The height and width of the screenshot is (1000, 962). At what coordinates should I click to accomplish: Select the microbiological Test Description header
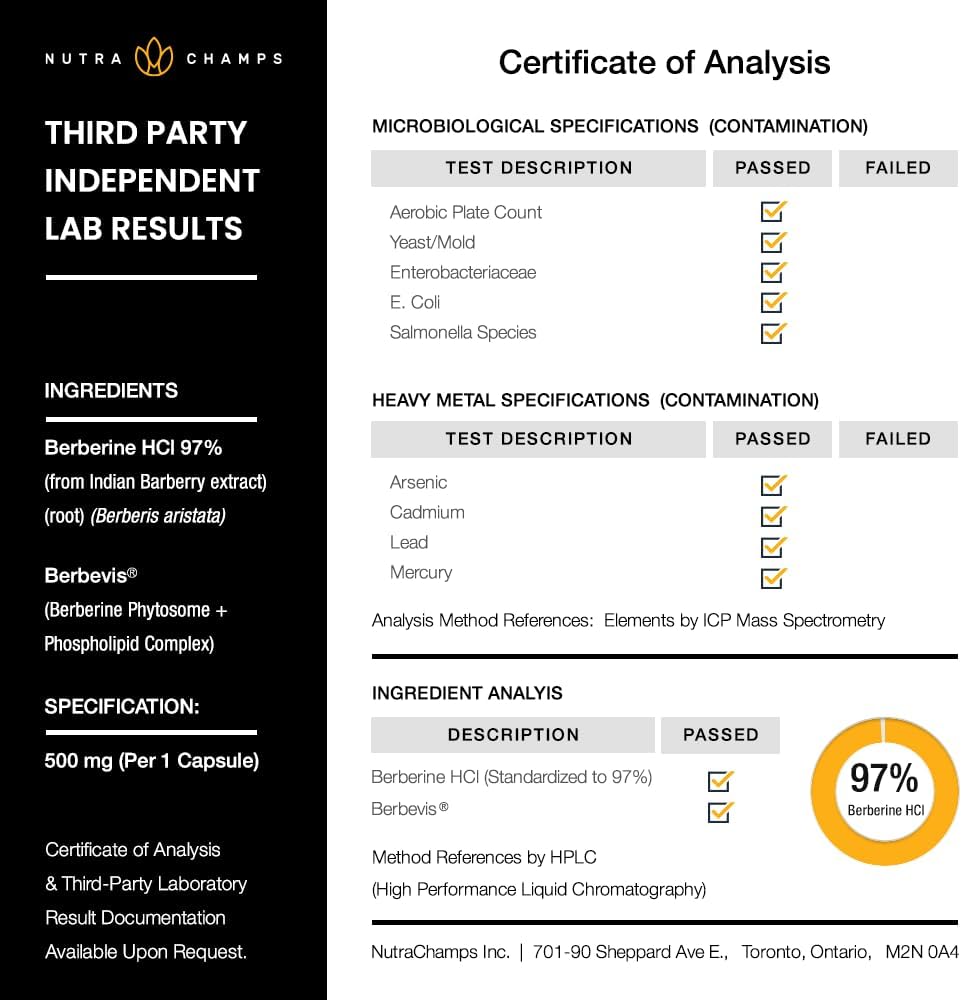point(538,168)
